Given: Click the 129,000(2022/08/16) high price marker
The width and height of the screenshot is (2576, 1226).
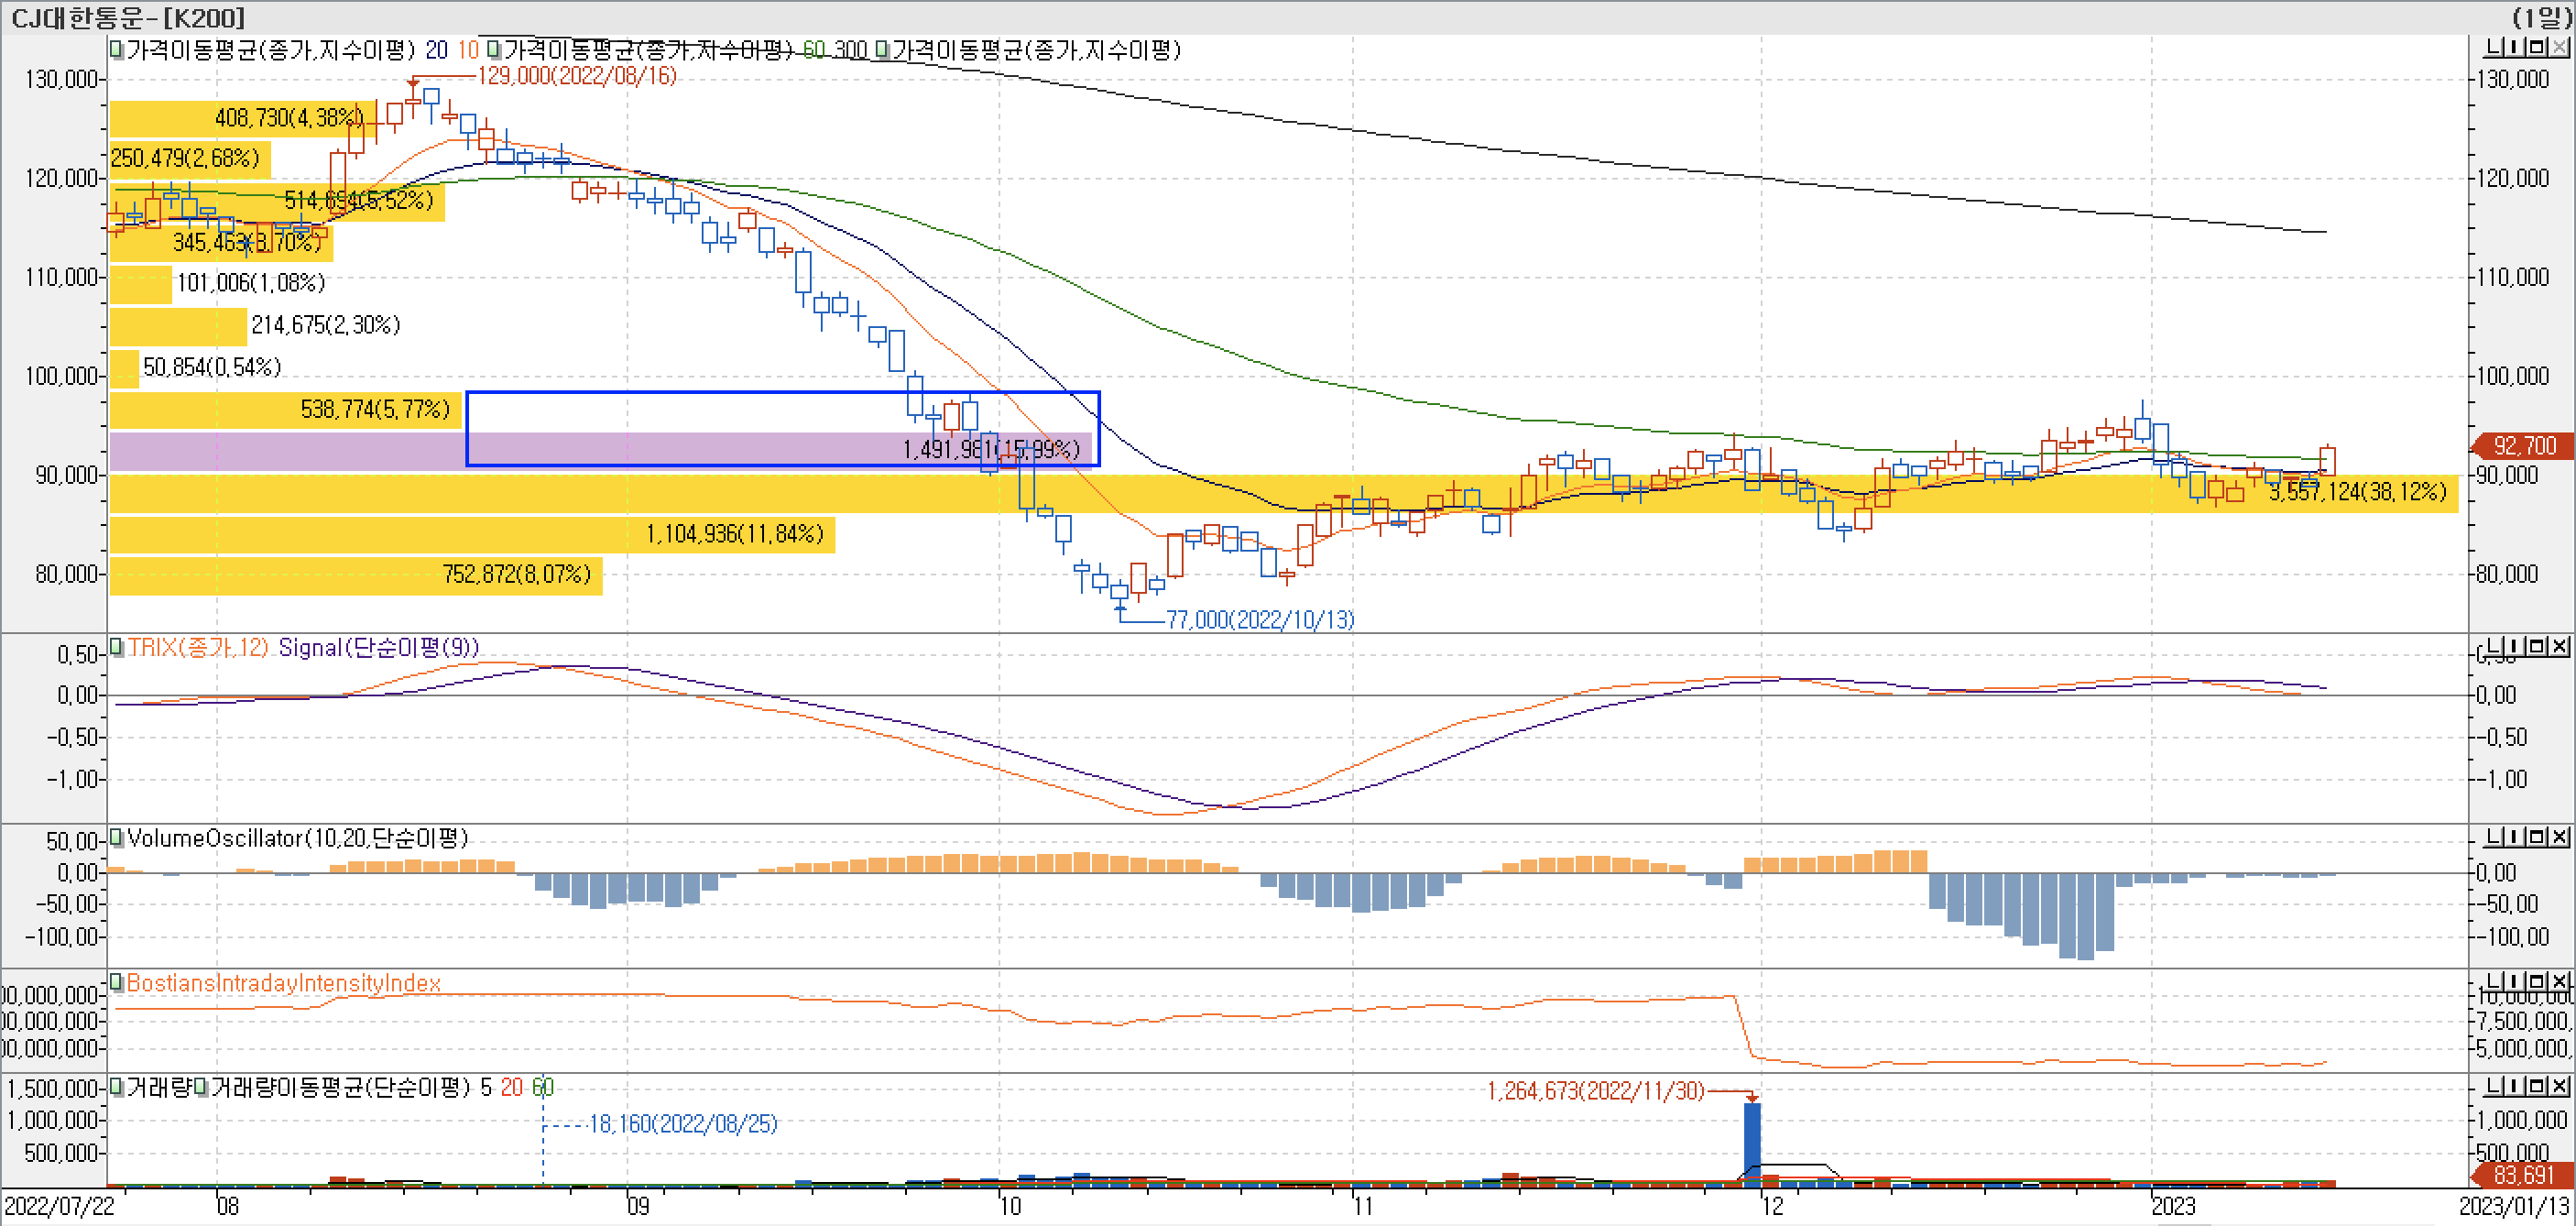Looking at the screenshot, I should 577,76.
